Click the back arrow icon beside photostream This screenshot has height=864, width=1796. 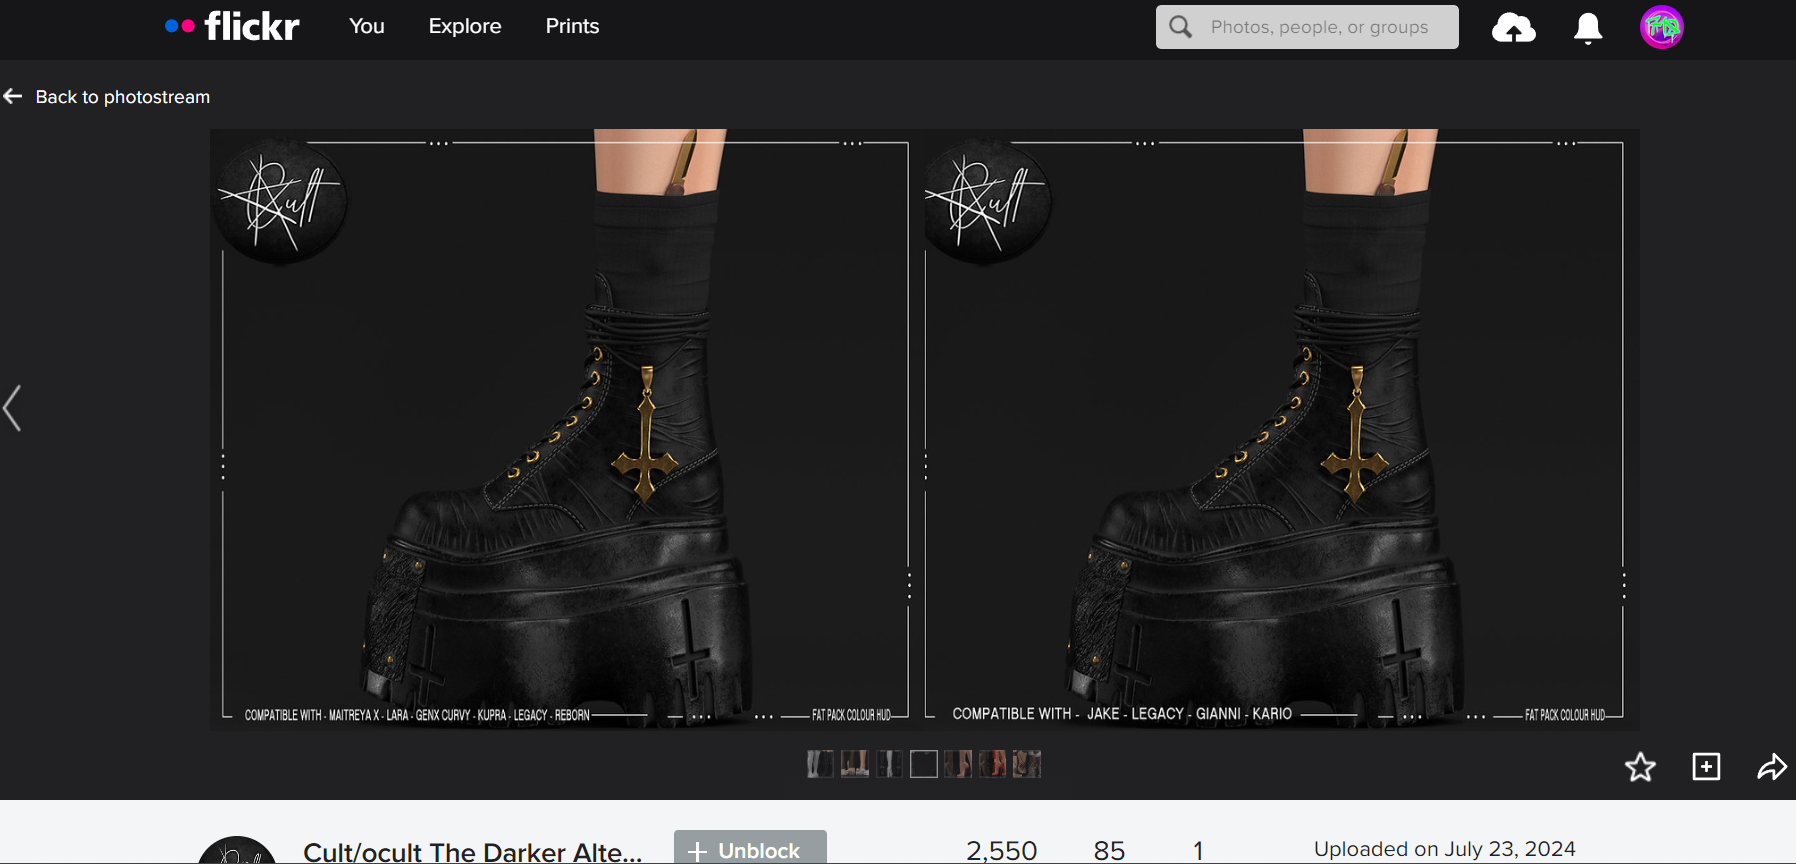point(13,96)
